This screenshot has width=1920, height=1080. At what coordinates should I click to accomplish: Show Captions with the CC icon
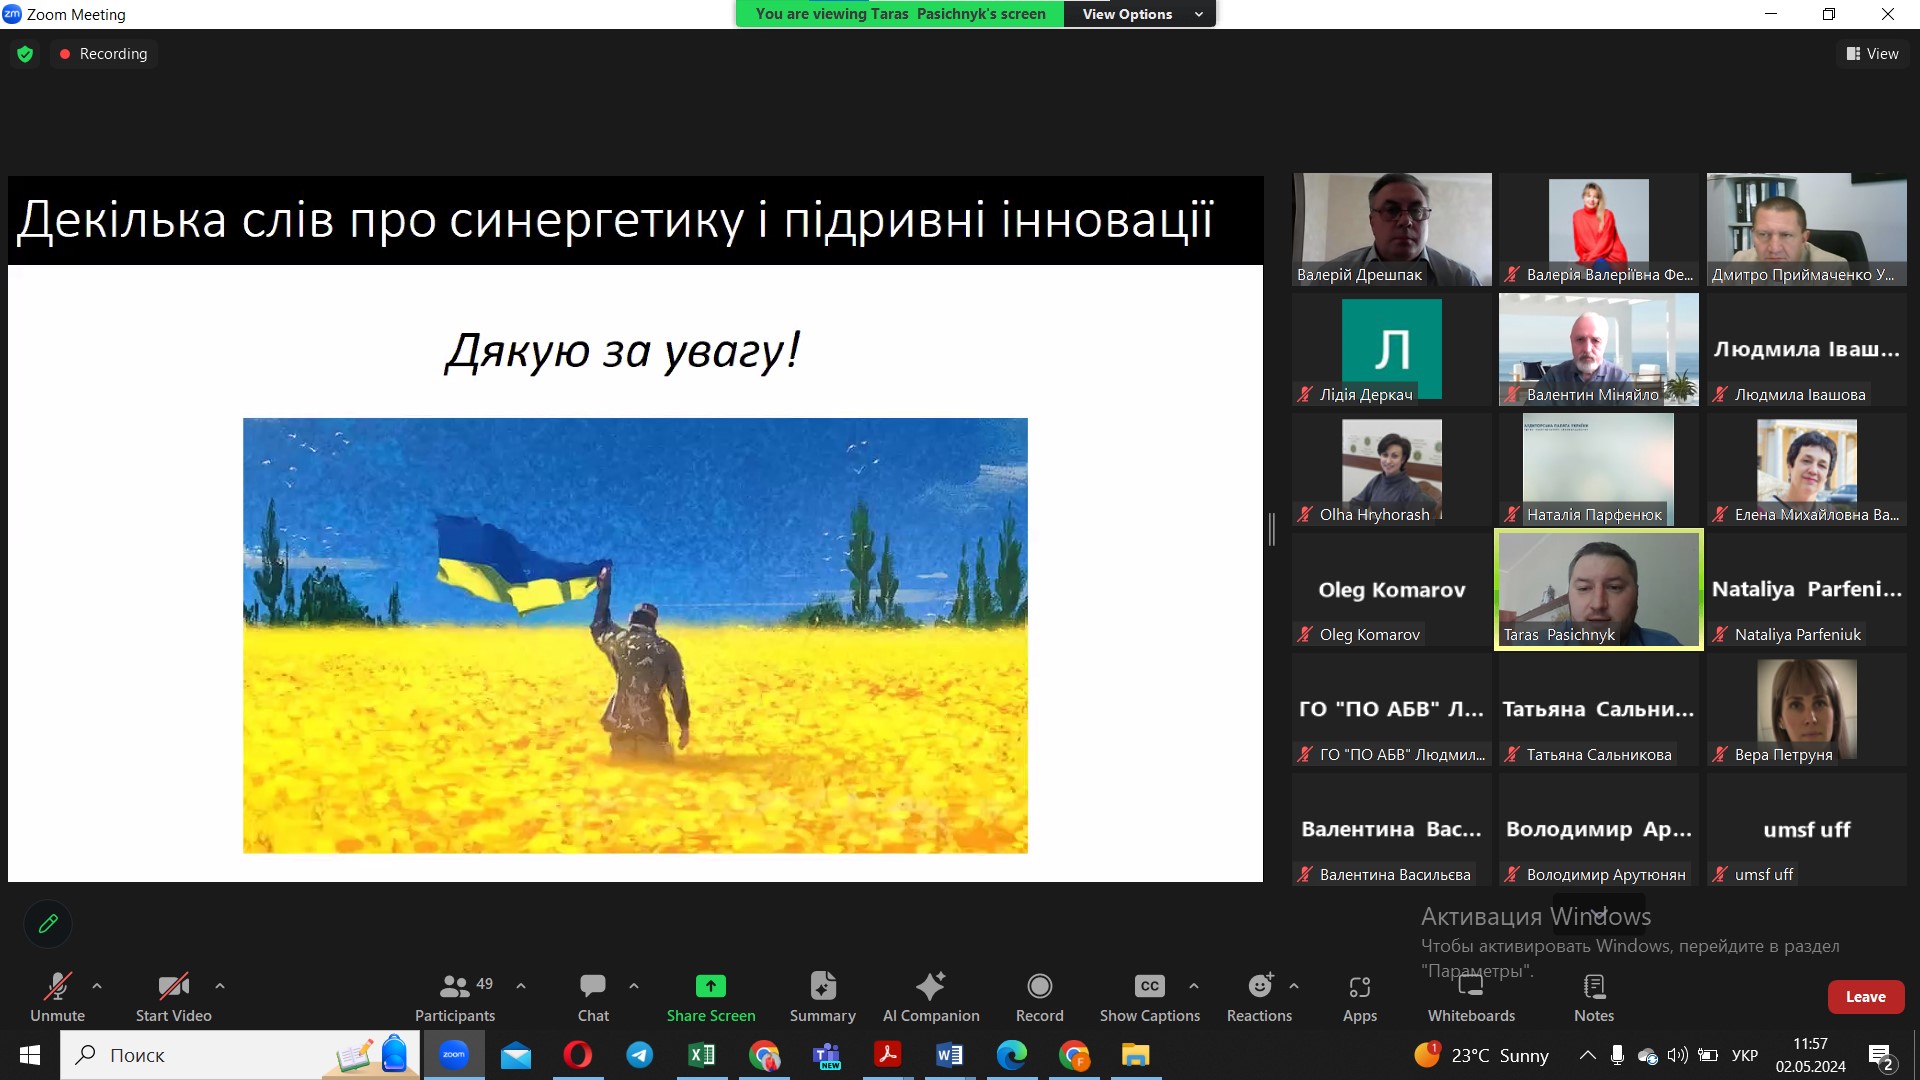pyautogui.click(x=1150, y=986)
